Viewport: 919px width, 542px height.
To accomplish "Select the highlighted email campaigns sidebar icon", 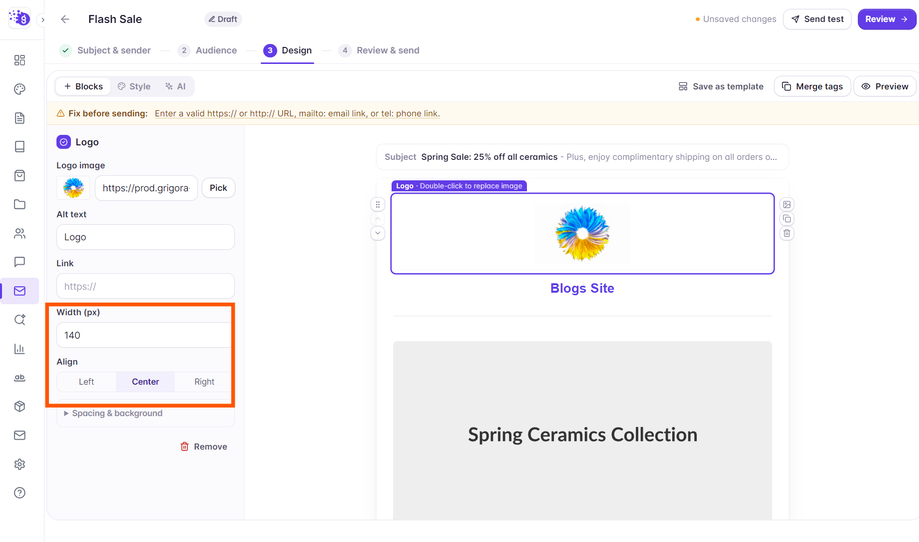I will (x=19, y=291).
